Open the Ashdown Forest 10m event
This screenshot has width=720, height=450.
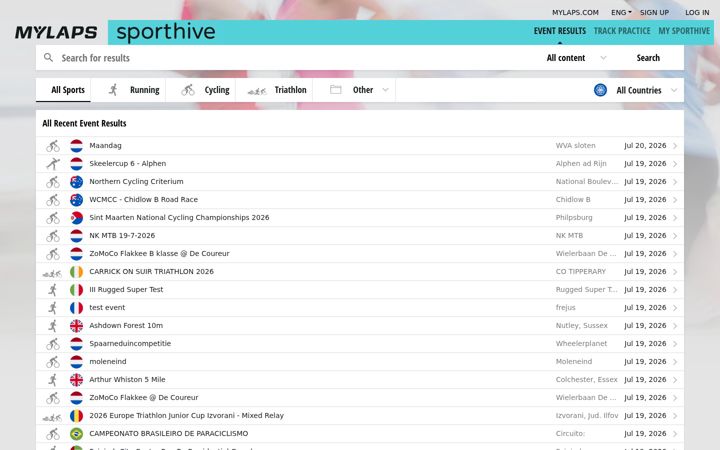360,326
